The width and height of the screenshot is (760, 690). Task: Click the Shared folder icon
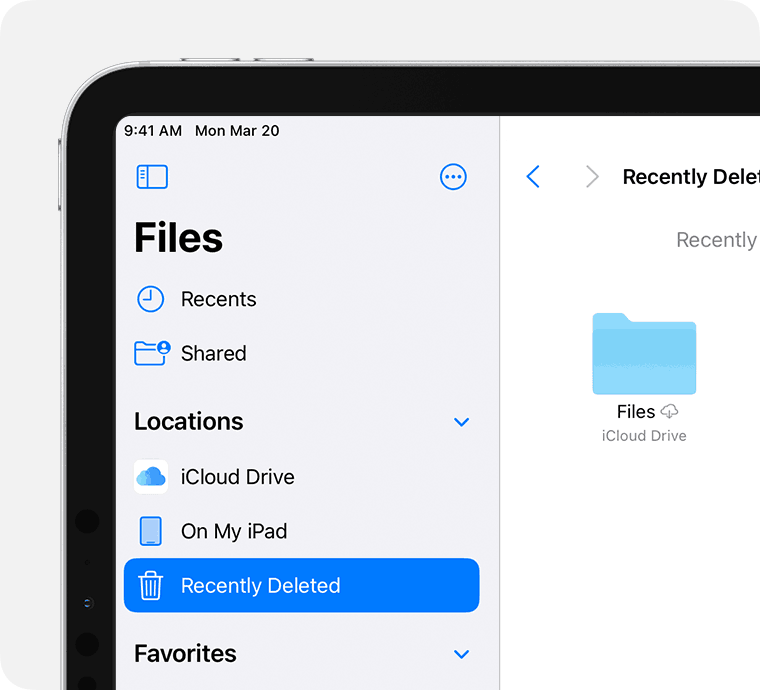coord(152,353)
